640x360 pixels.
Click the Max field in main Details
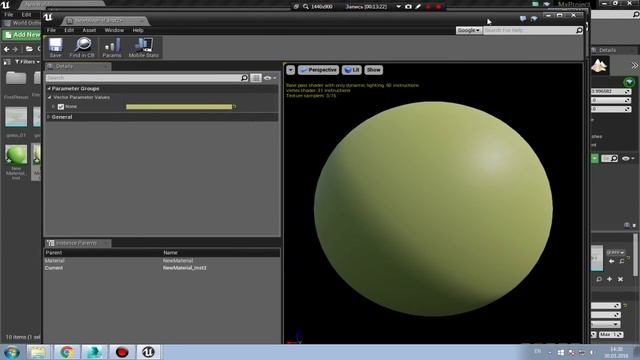pyautogui.click(x=611, y=335)
